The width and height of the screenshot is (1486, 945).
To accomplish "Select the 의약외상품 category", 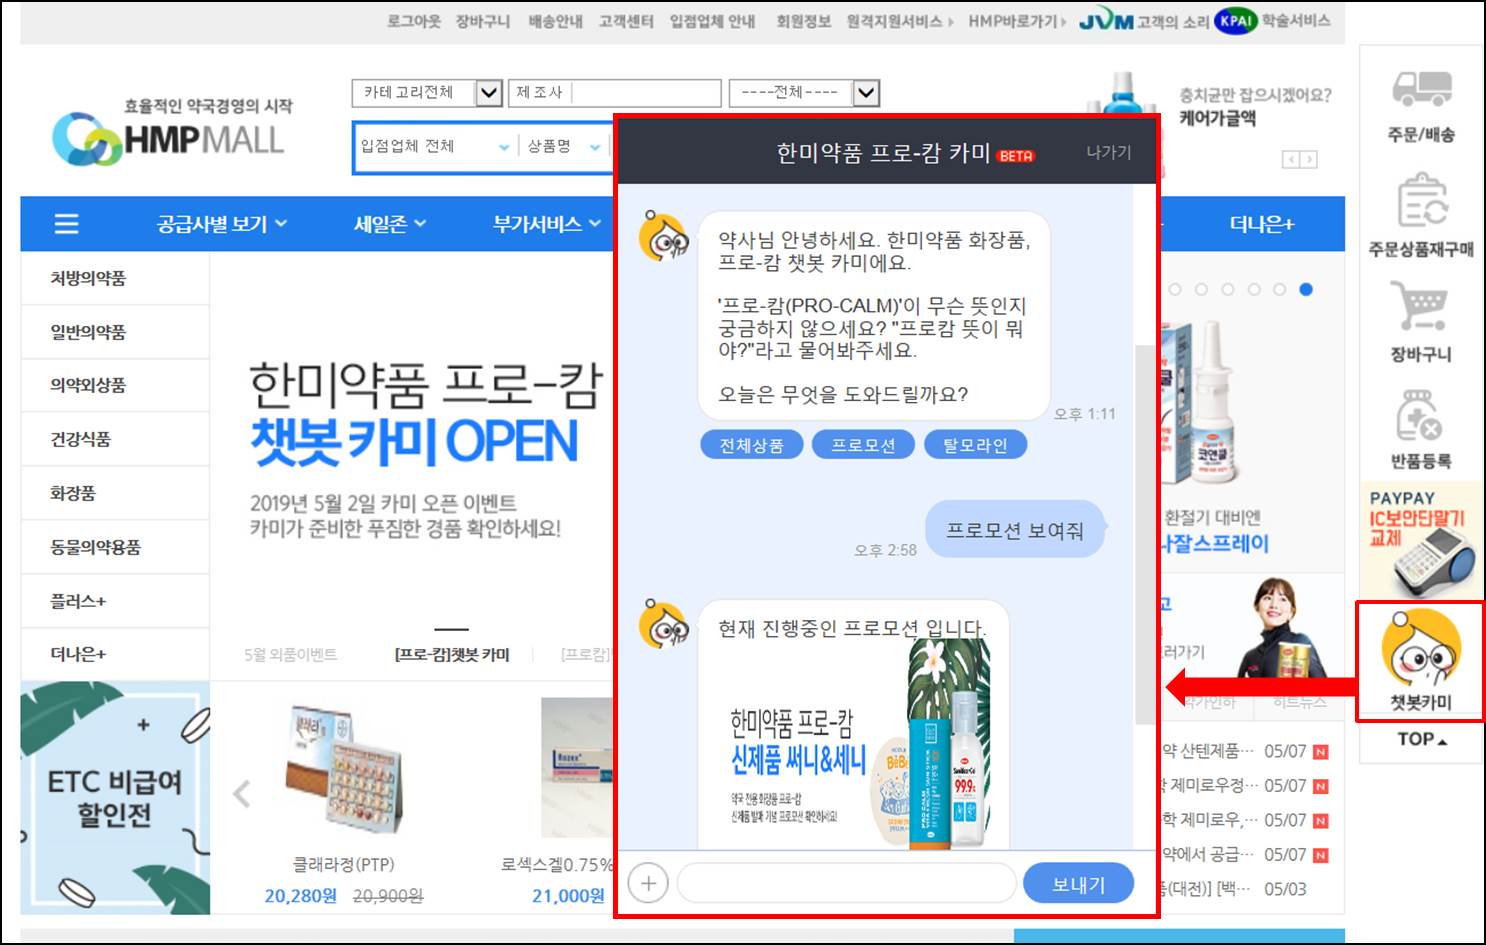I will click(x=115, y=385).
